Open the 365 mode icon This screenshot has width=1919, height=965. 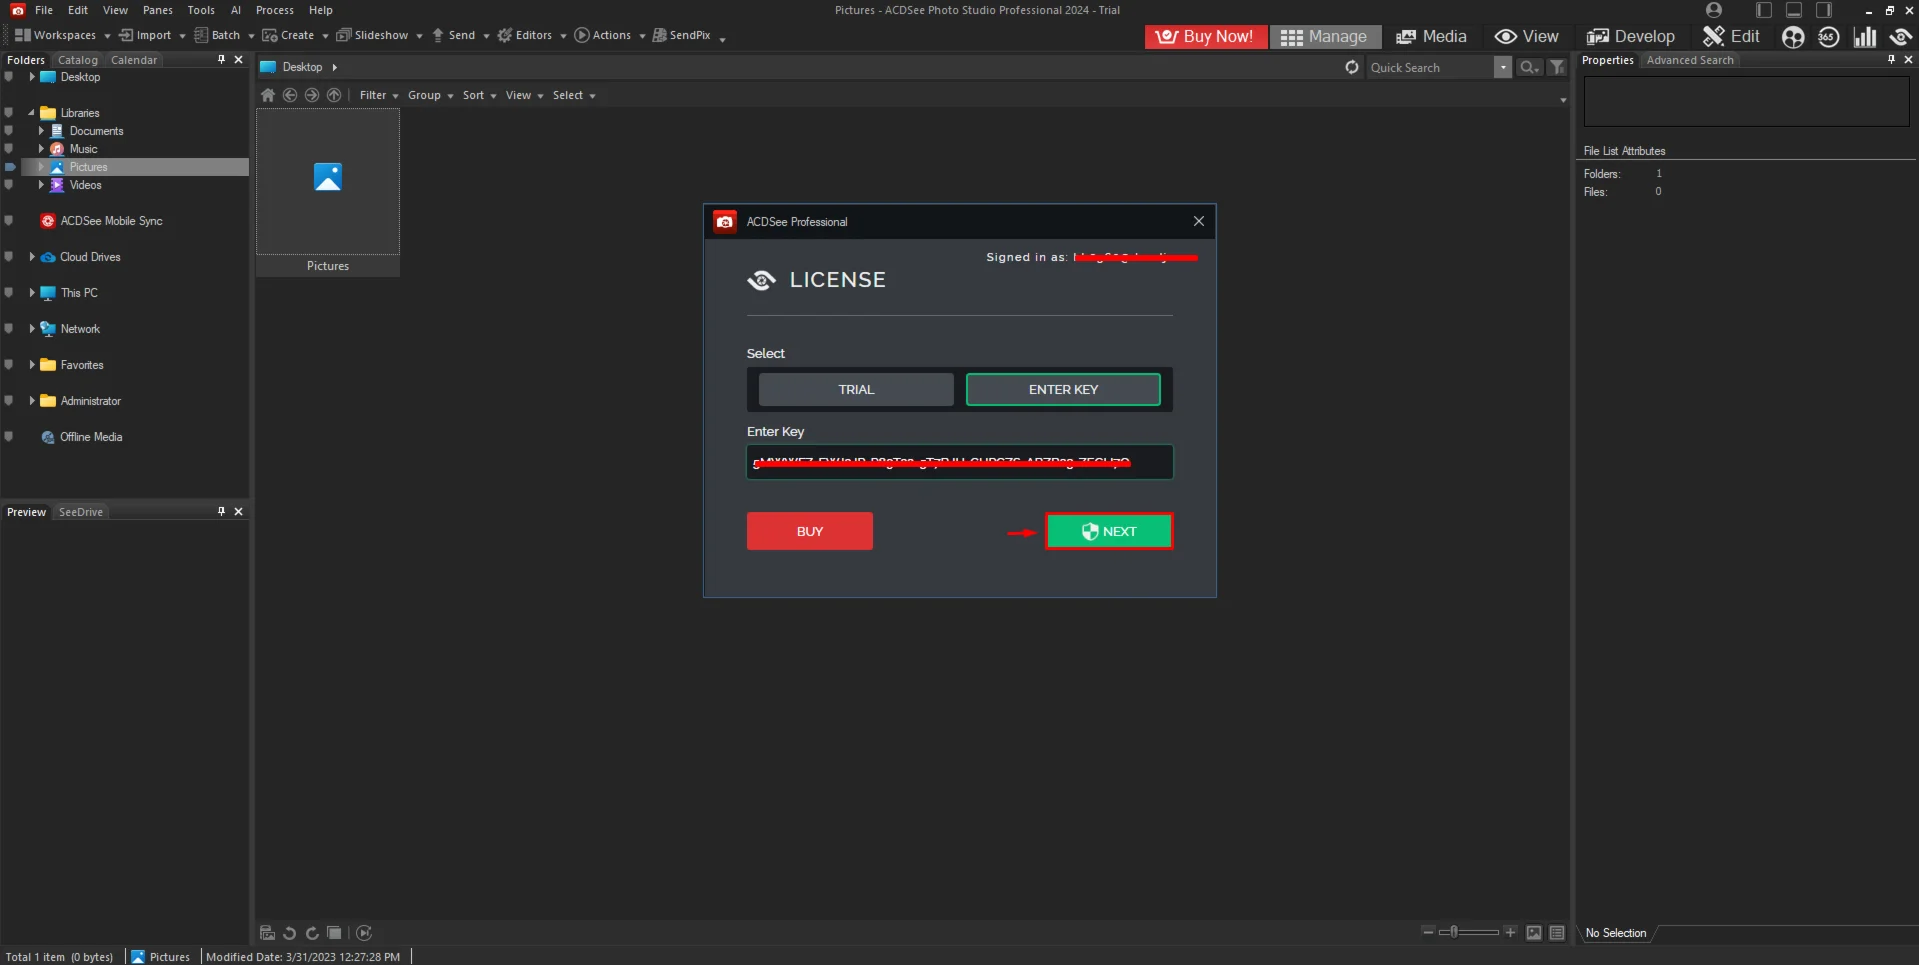1828,37
